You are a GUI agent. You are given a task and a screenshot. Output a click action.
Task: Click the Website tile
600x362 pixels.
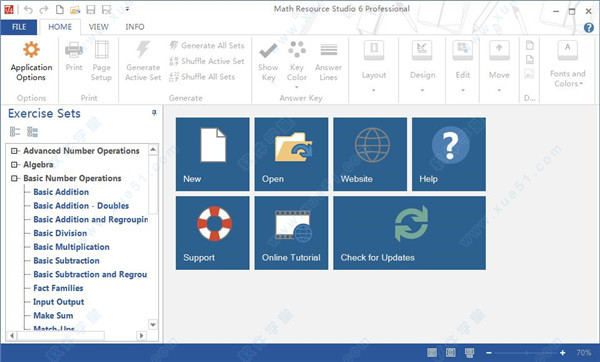click(370, 154)
